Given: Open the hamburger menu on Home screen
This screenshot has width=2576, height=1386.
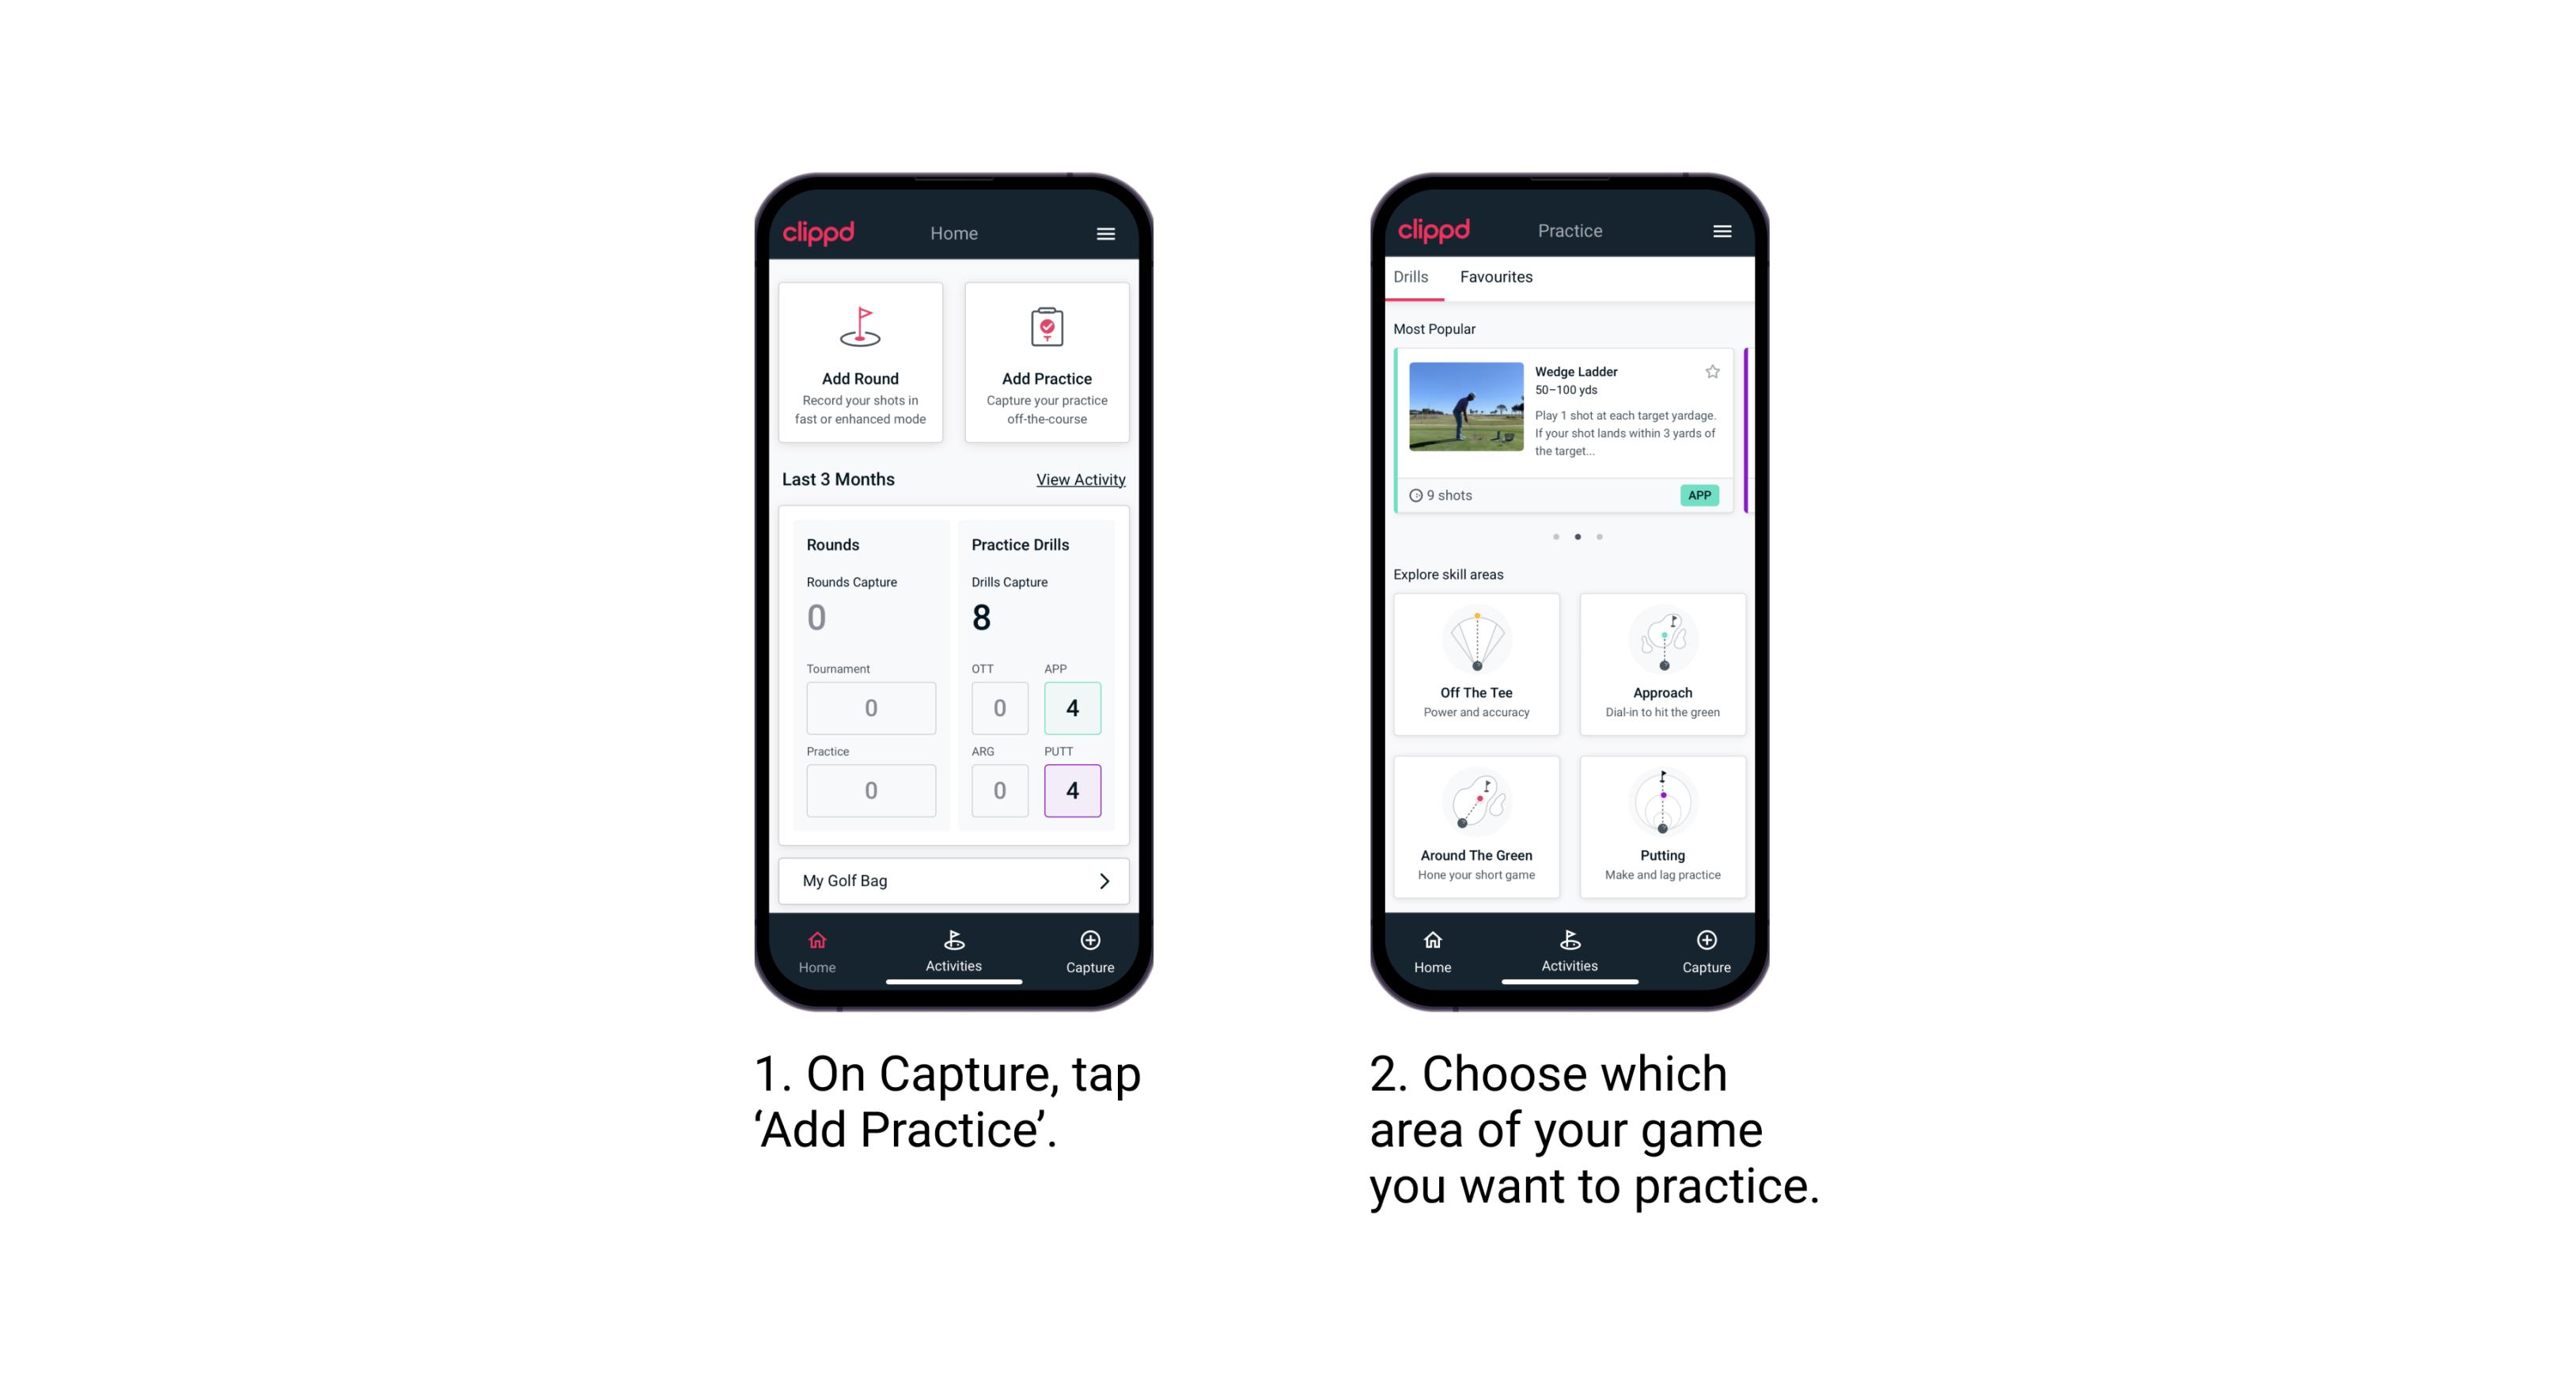Looking at the screenshot, I should (1104, 232).
